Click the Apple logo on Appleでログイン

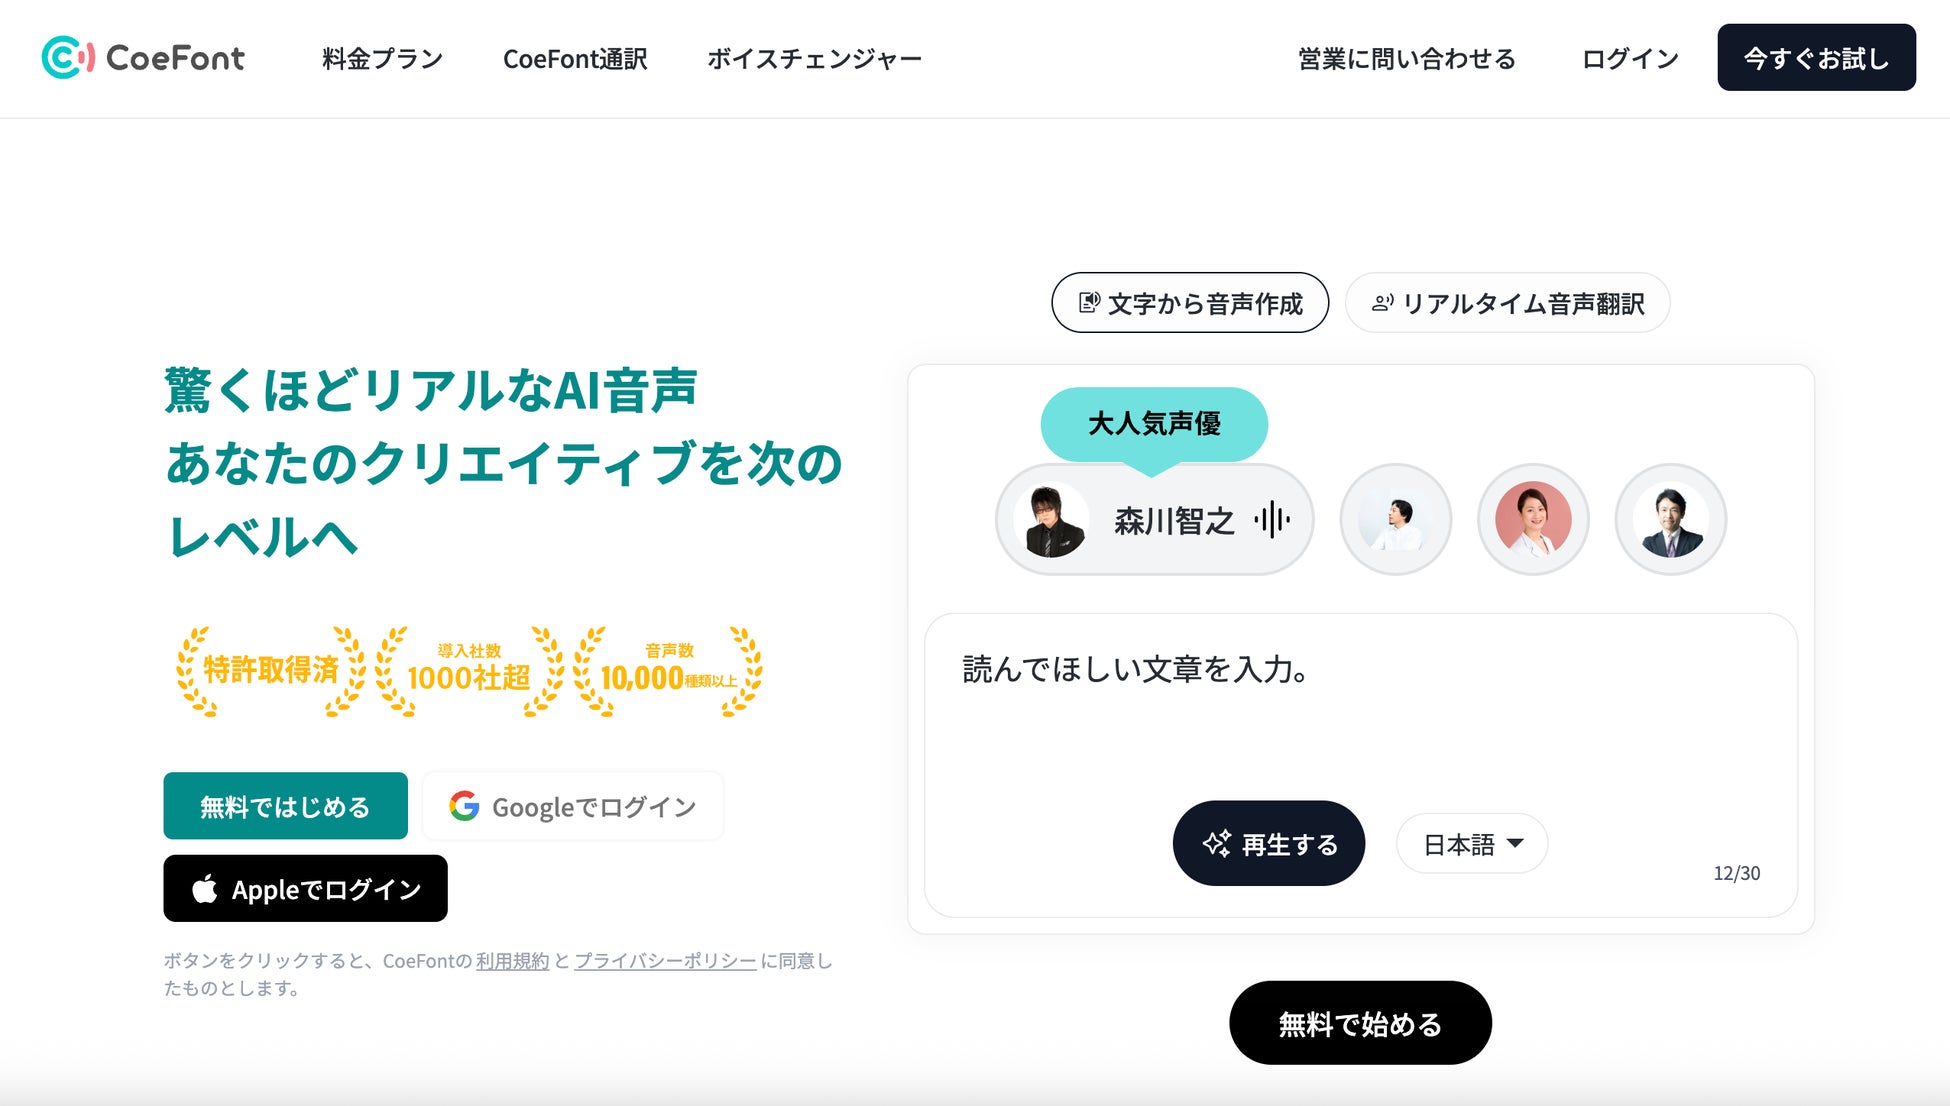click(205, 888)
